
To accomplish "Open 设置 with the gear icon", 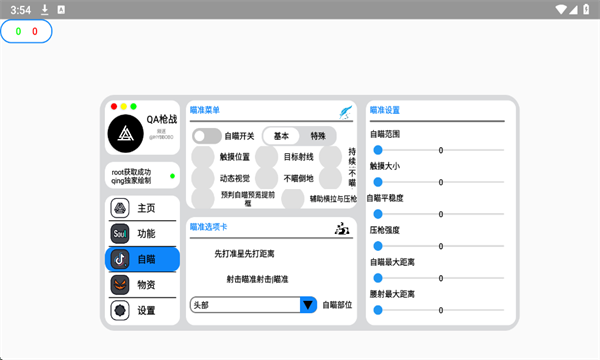I will (x=120, y=310).
